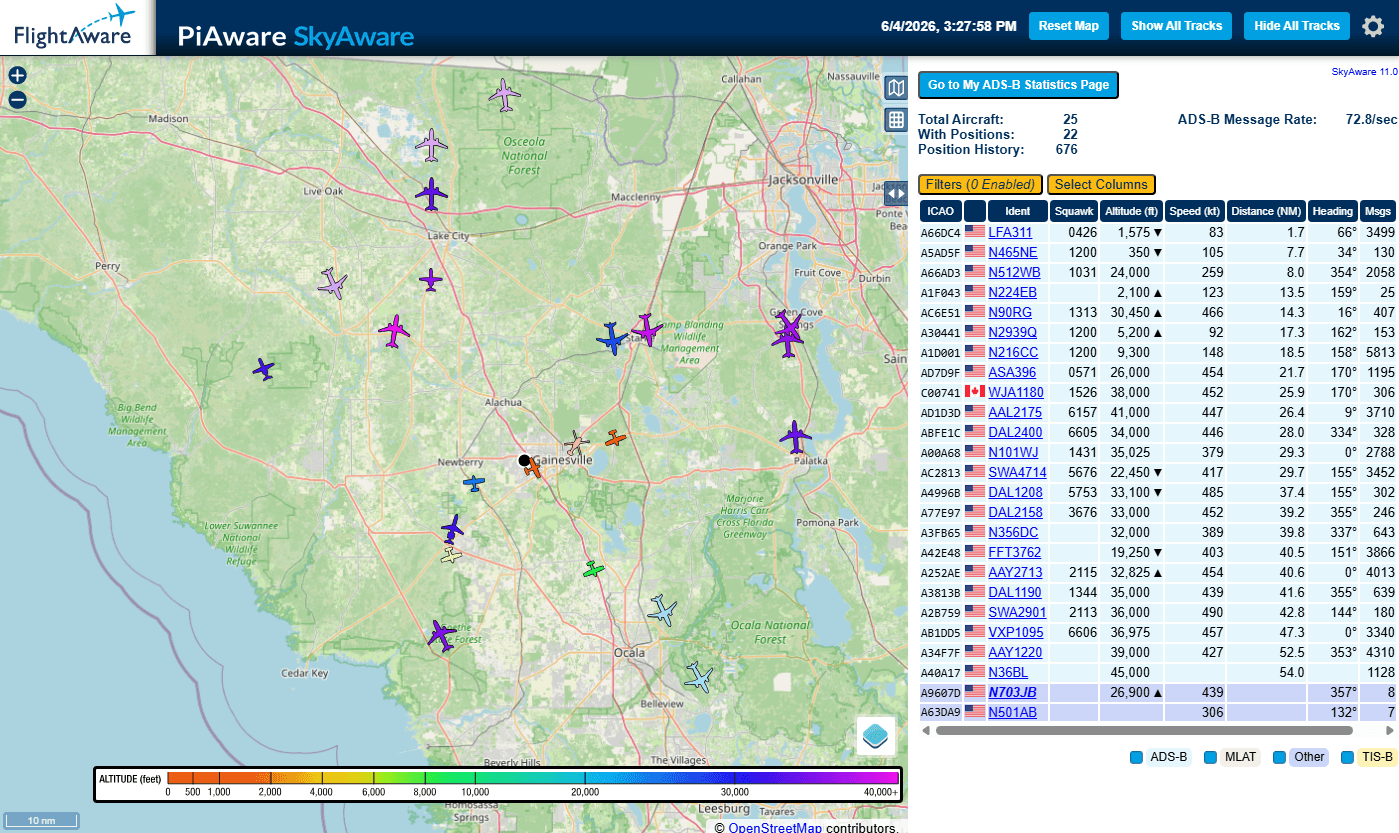Toggle the MLAT legend checkbox

tap(1210, 757)
